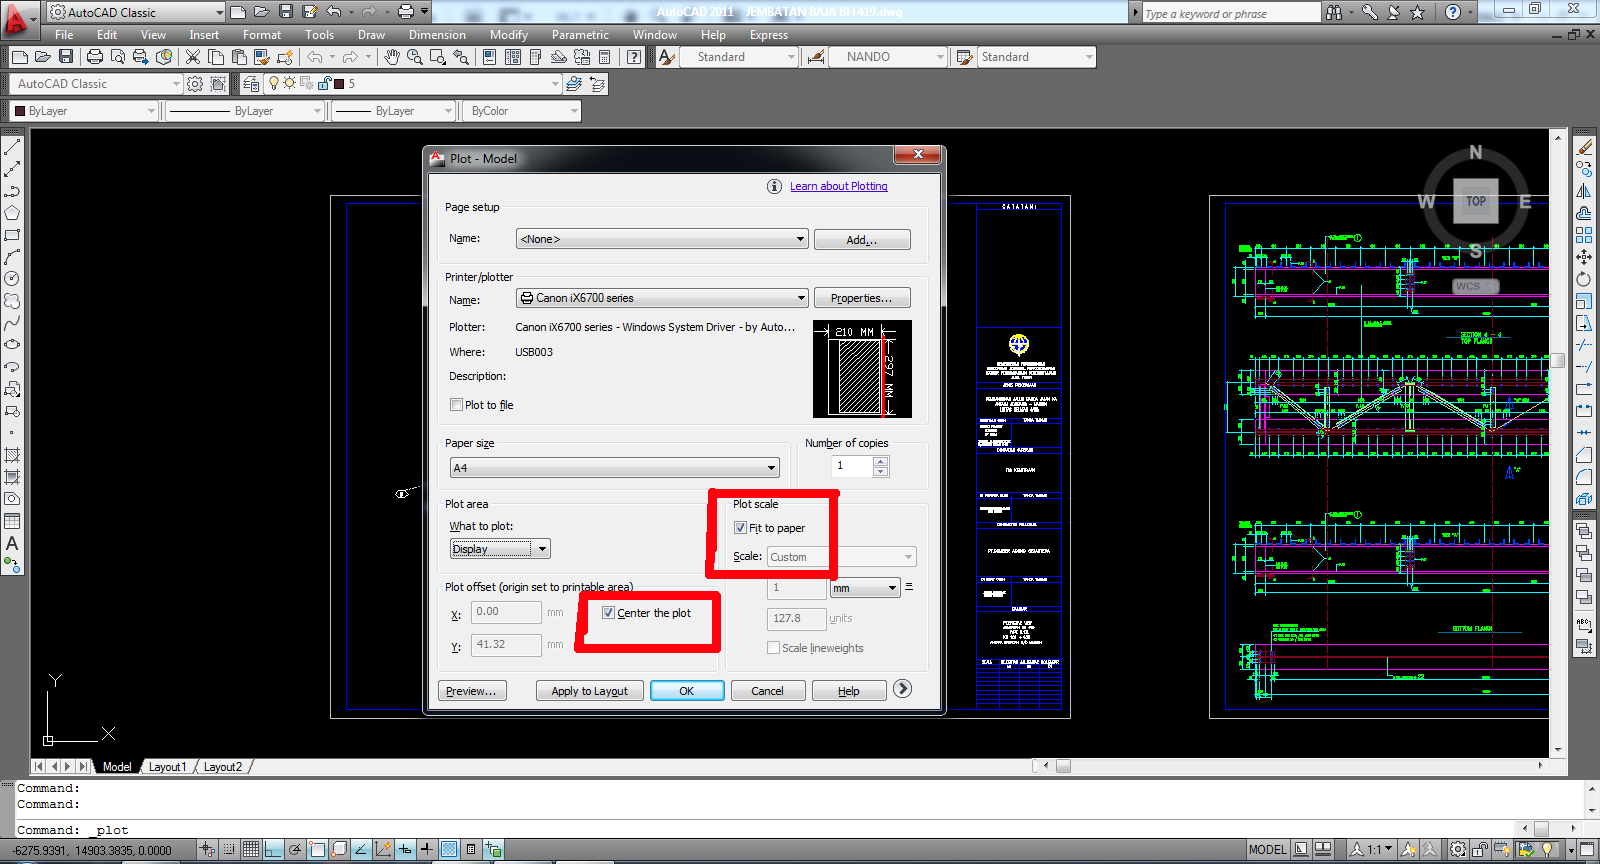Viewport: 1600px width, 864px height.
Task: Open the Paper size A4 dropdown
Action: pyautogui.click(x=614, y=468)
